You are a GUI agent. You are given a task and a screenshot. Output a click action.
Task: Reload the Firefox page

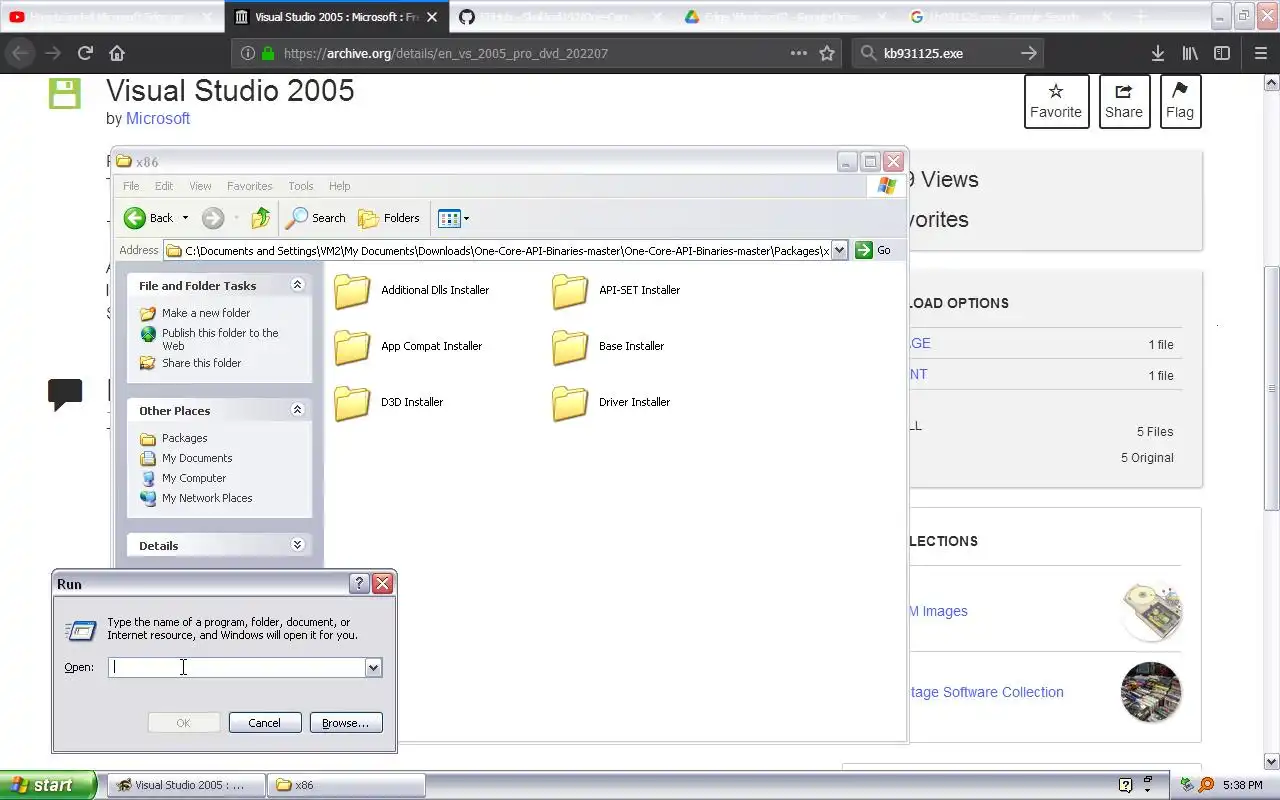point(85,53)
